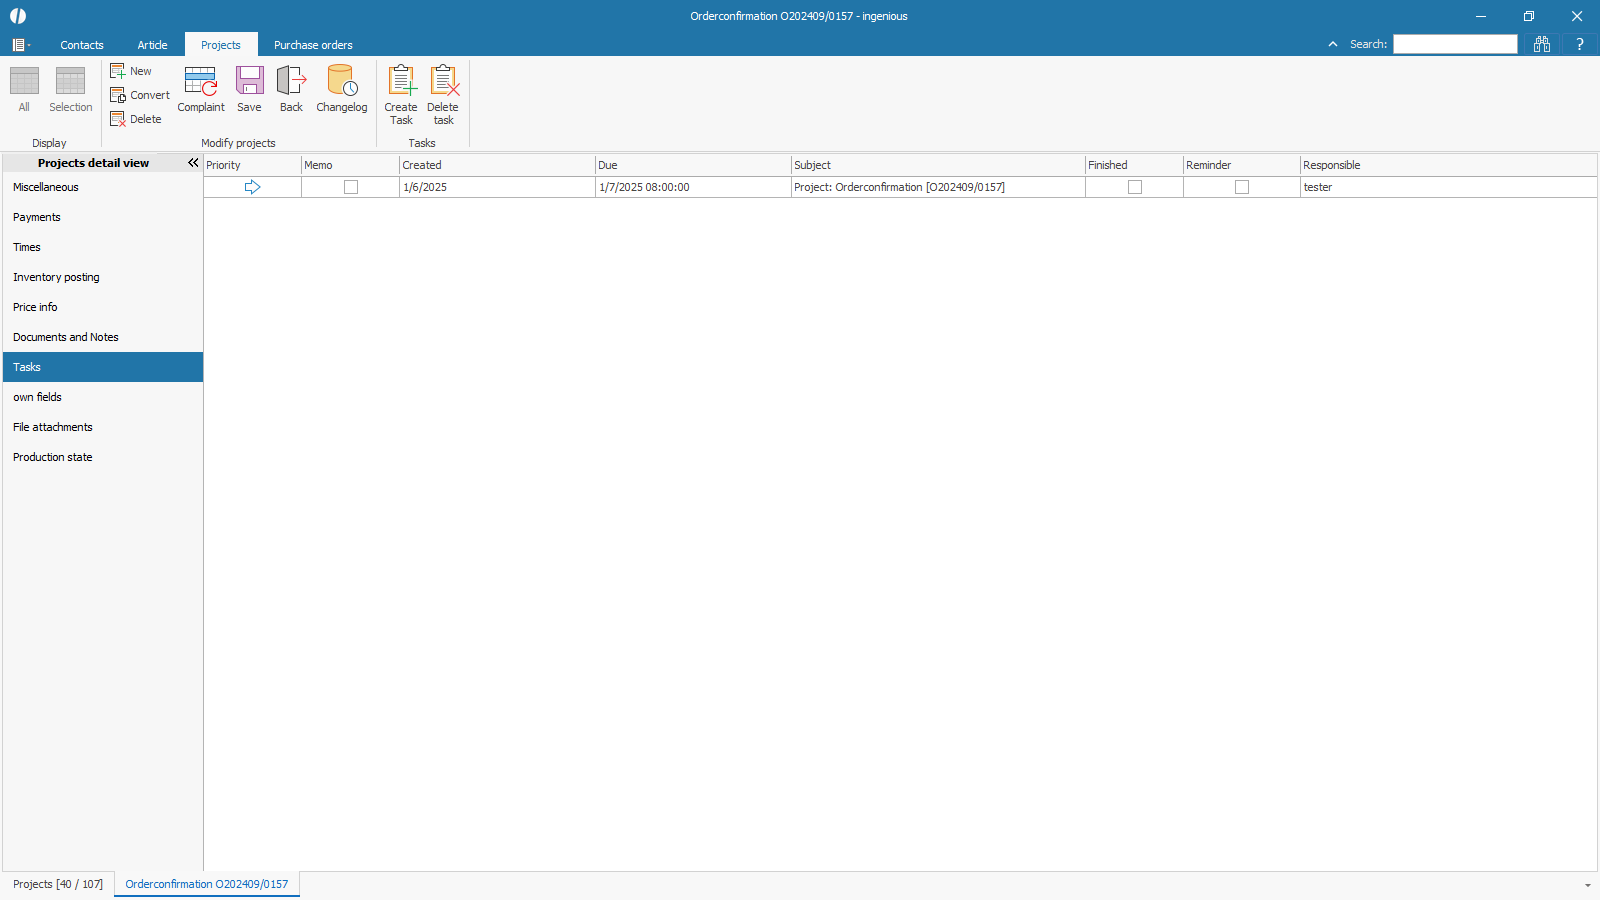Open the Changelog
1600x900 pixels.
341,82
